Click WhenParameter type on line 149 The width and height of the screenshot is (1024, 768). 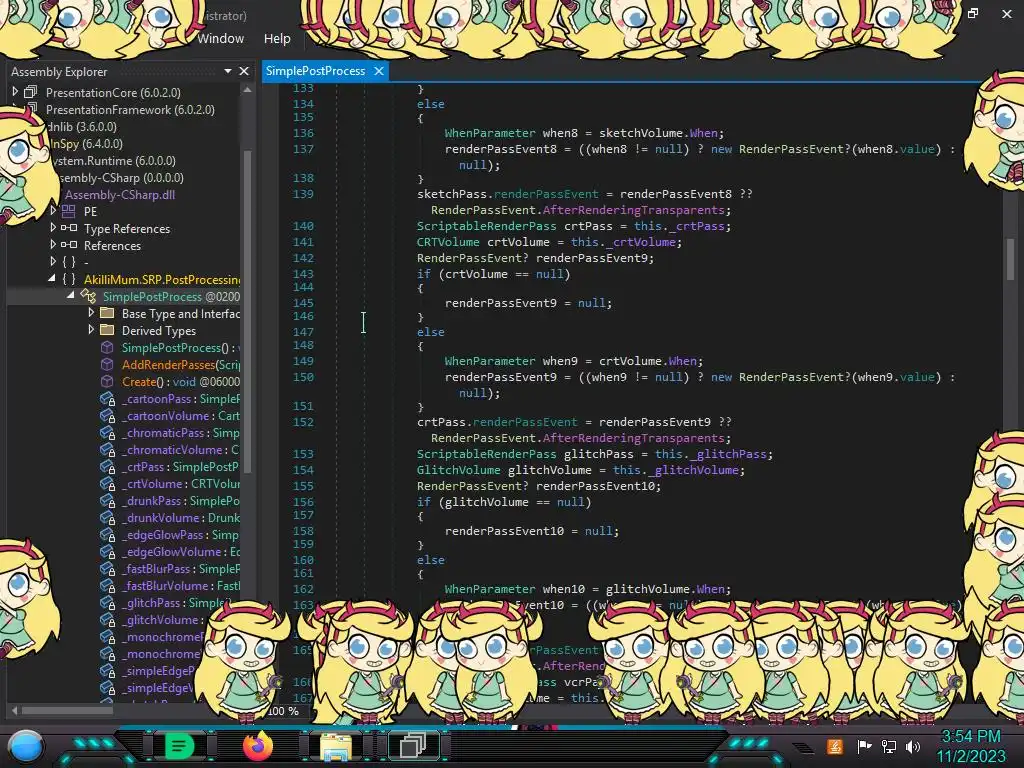(490, 361)
